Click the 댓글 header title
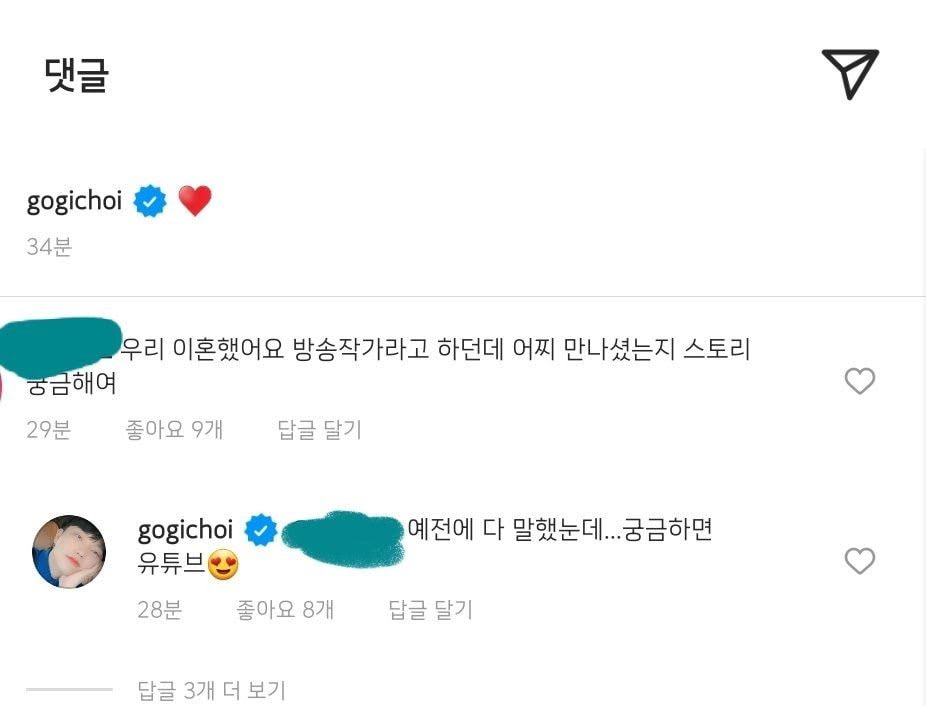The width and height of the screenshot is (926, 706). coord(77,75)
